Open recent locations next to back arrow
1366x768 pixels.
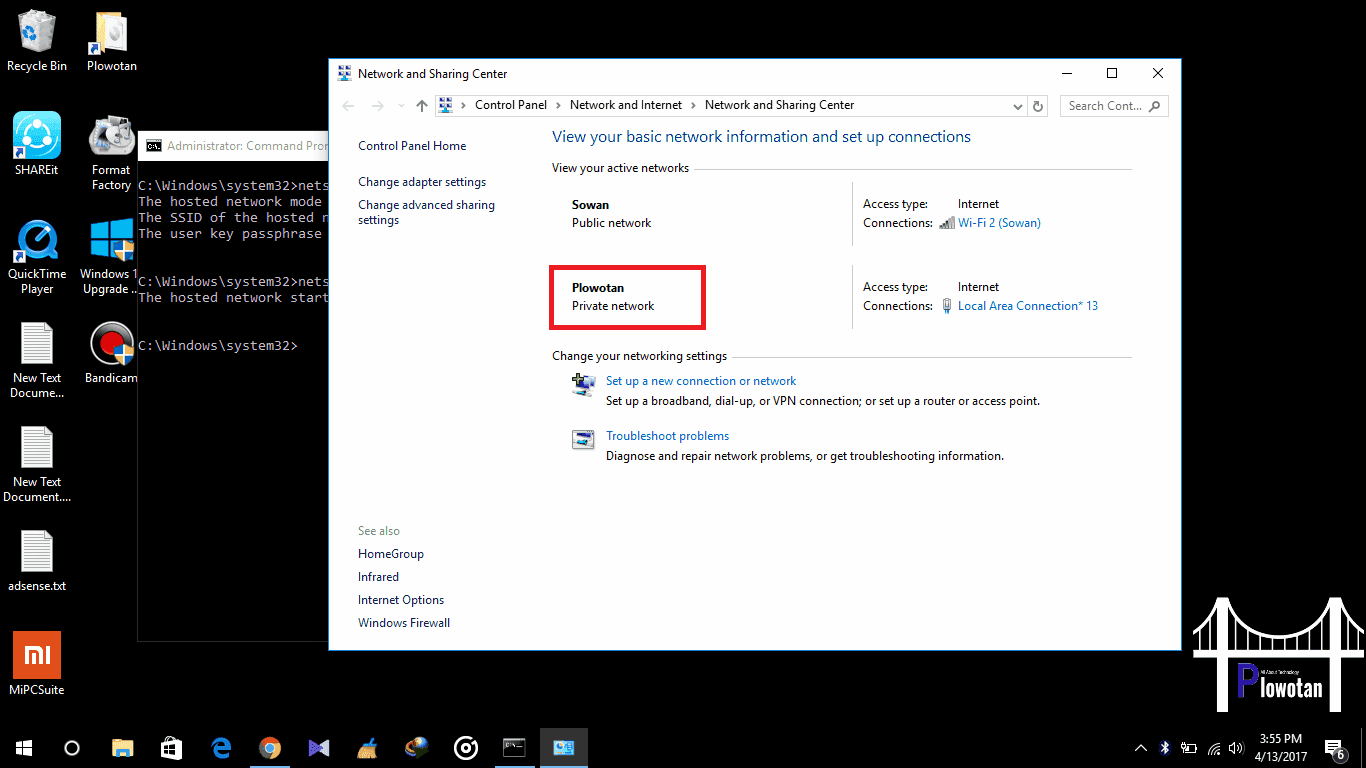[x=400, y=105]
